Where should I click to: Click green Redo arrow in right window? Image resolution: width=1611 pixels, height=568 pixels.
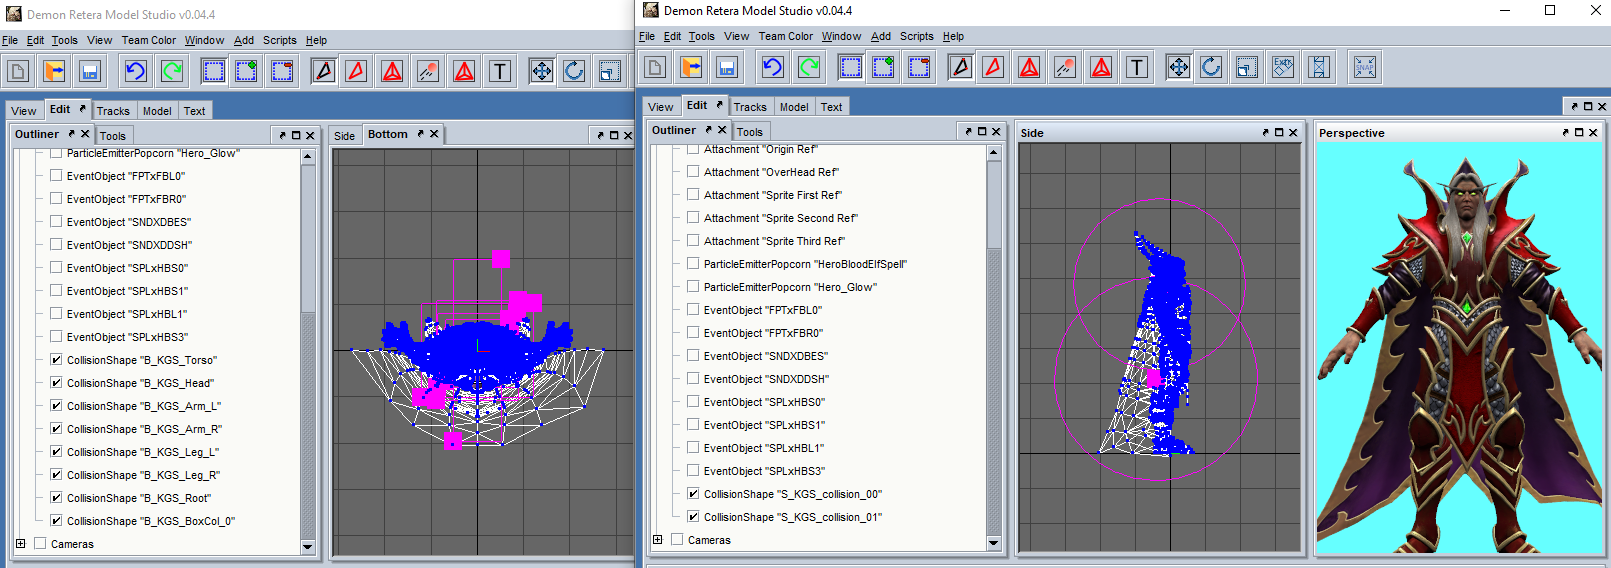click(809, 67)
